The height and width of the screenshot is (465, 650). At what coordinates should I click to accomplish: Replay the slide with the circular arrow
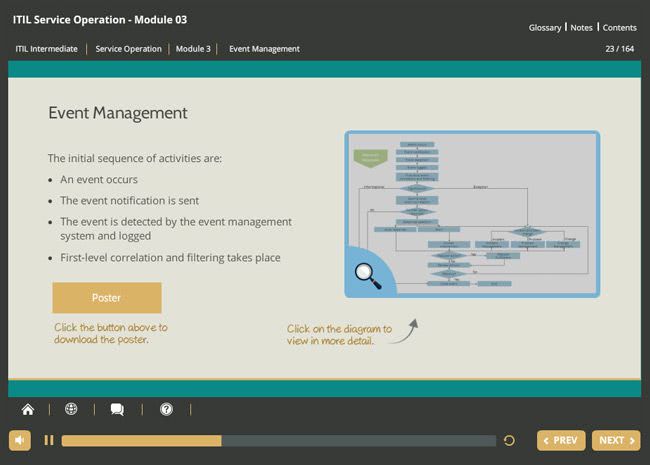point(509,441)
